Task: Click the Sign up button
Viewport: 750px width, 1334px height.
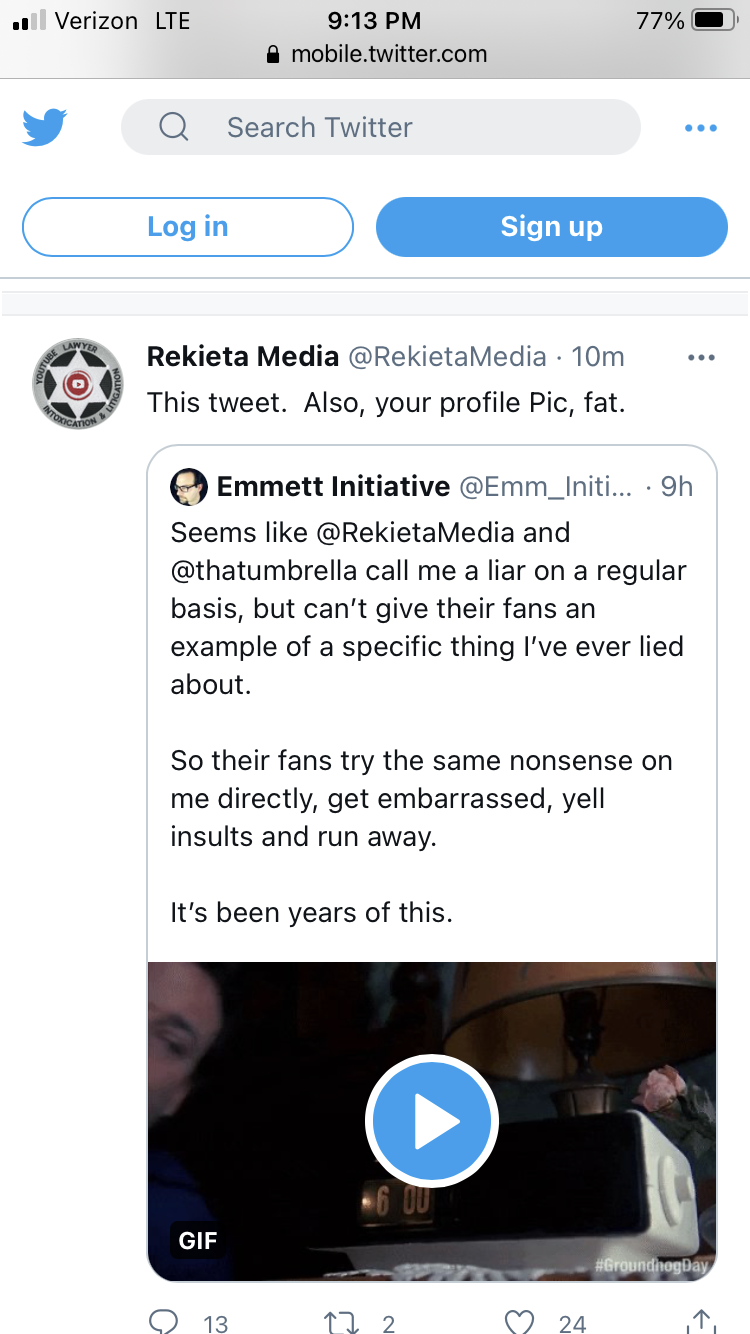Action: pos(552,227)
